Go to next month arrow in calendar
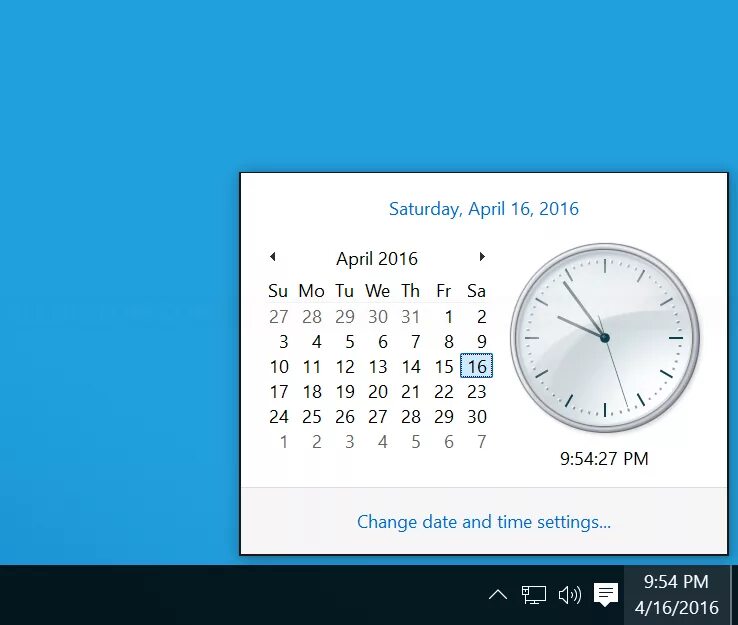Viewport: 738px width, 625px height. pos(482,256)
